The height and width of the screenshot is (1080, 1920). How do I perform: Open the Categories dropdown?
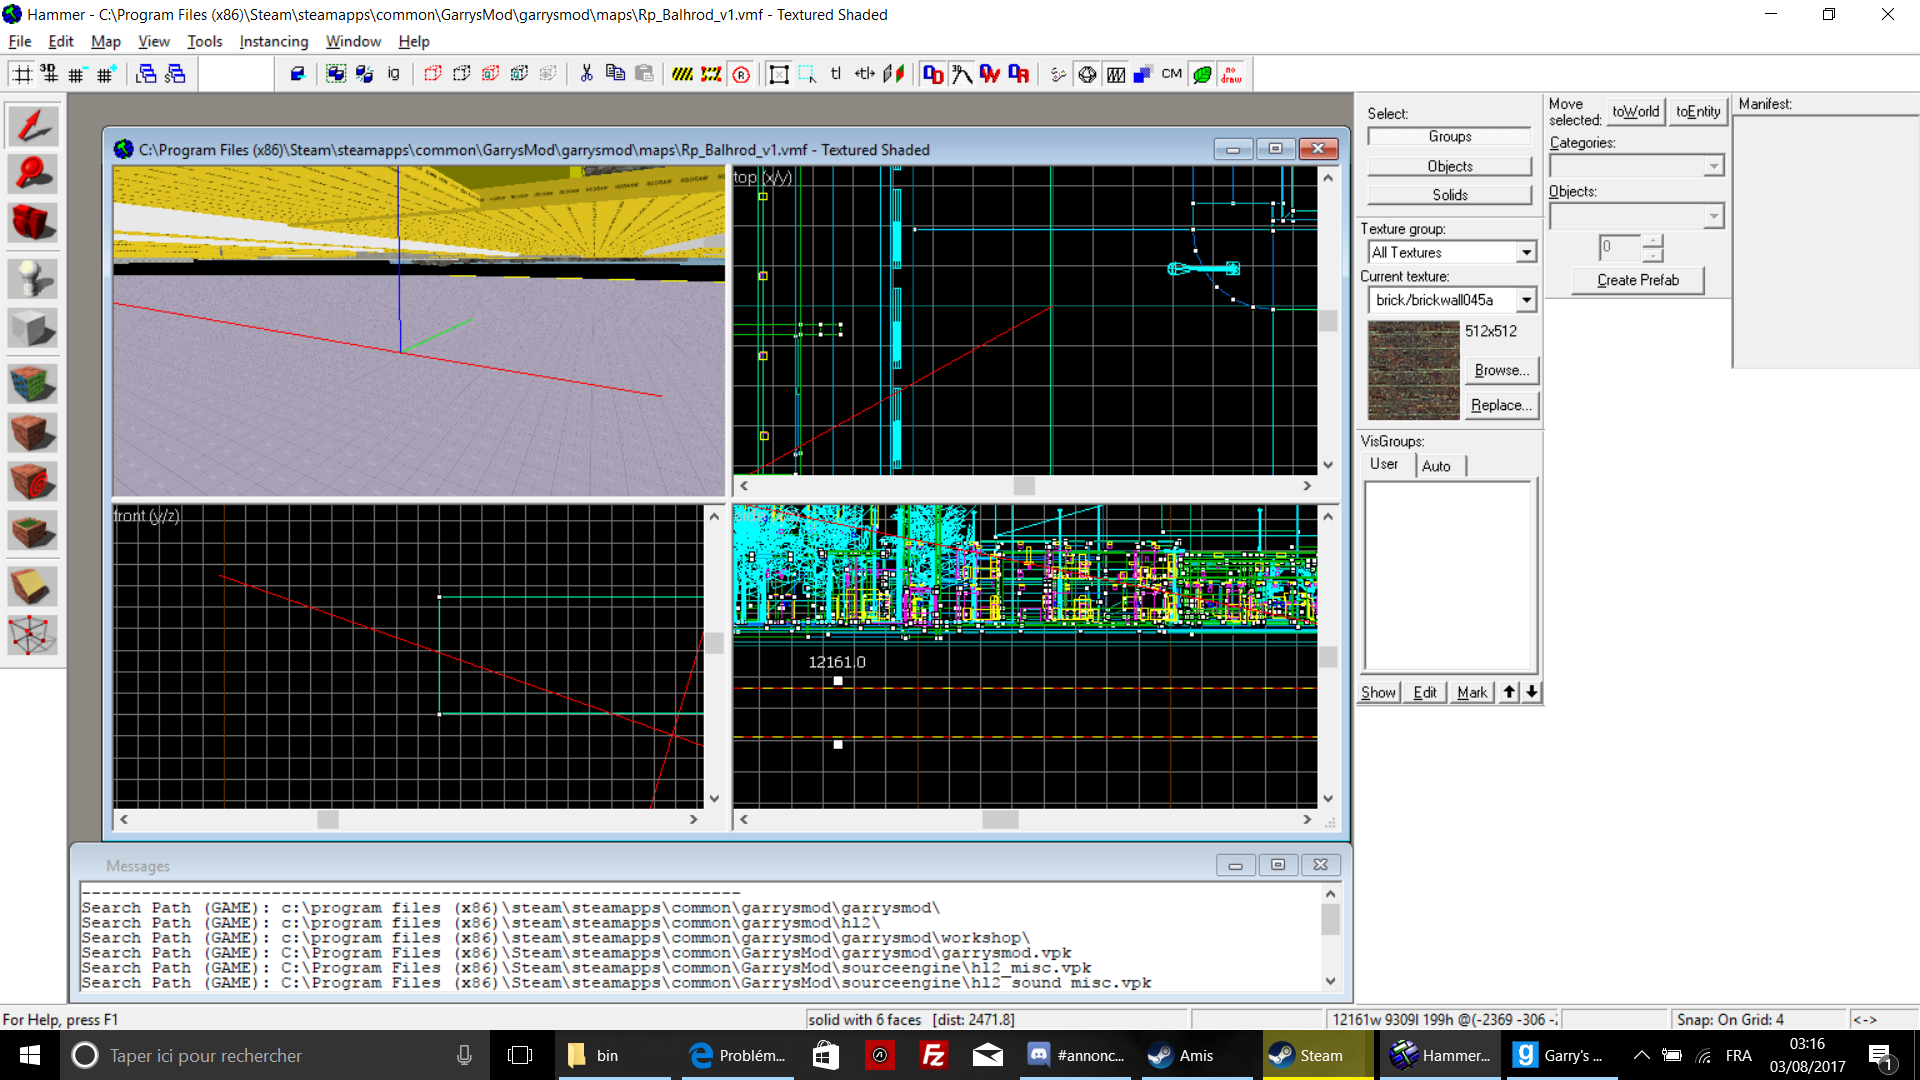pos(1714,166)
